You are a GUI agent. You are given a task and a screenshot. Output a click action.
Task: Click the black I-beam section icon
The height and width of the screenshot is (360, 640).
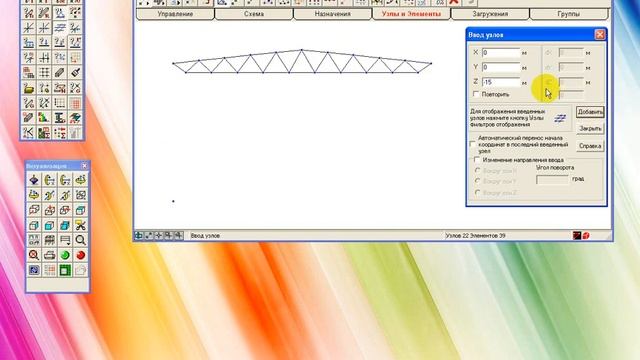[60, 118]
